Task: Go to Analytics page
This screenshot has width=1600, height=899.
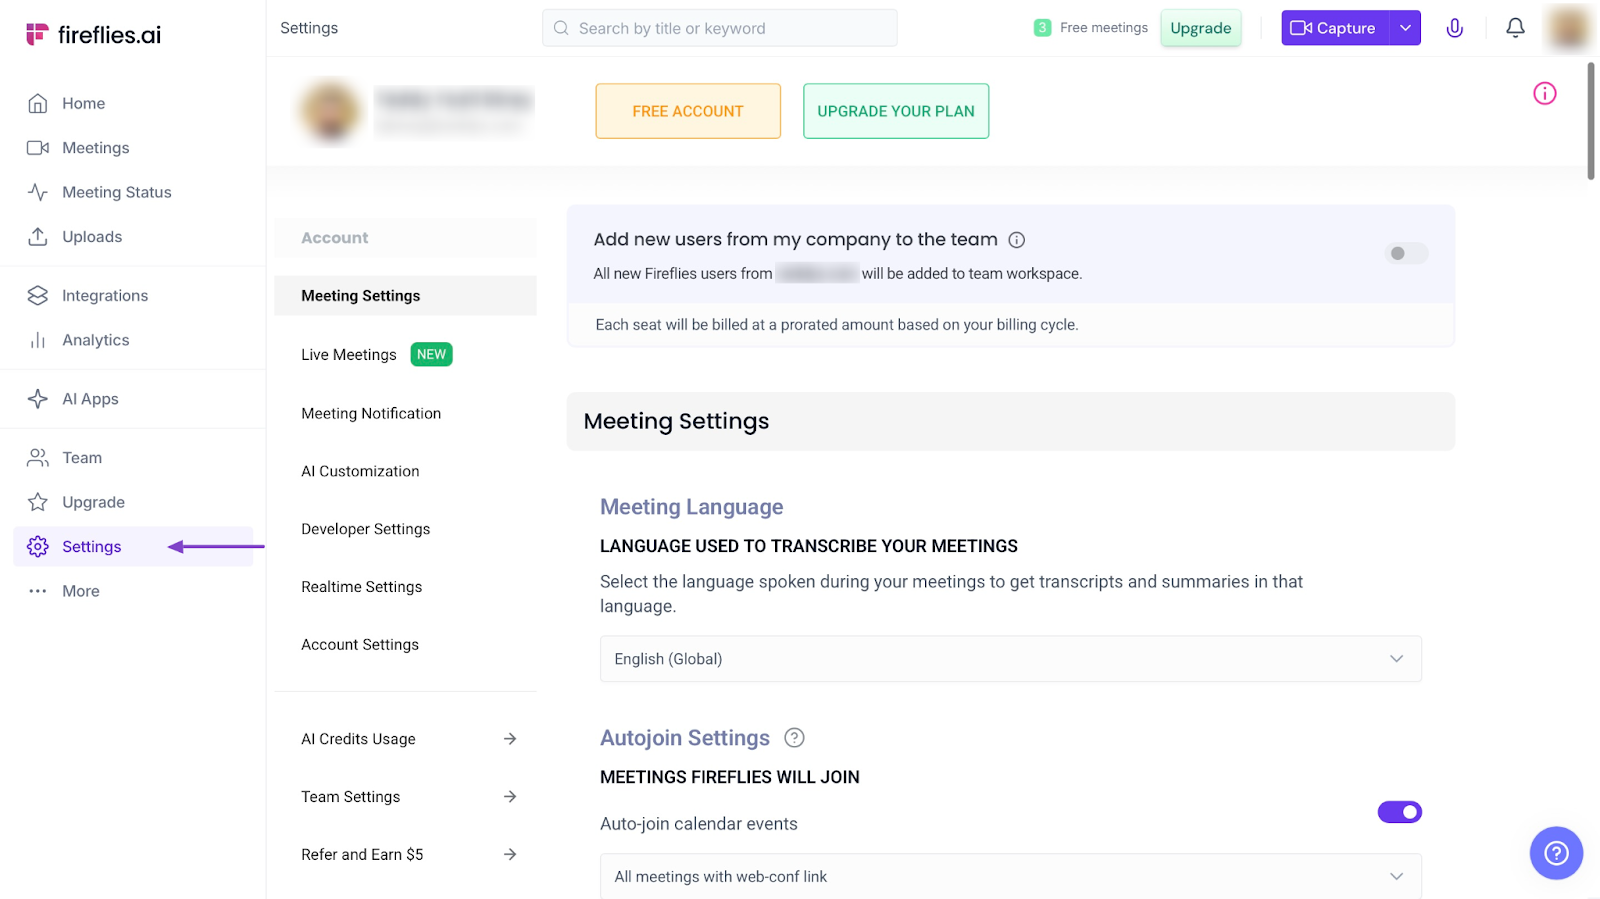Action: (x=96, y=340)
